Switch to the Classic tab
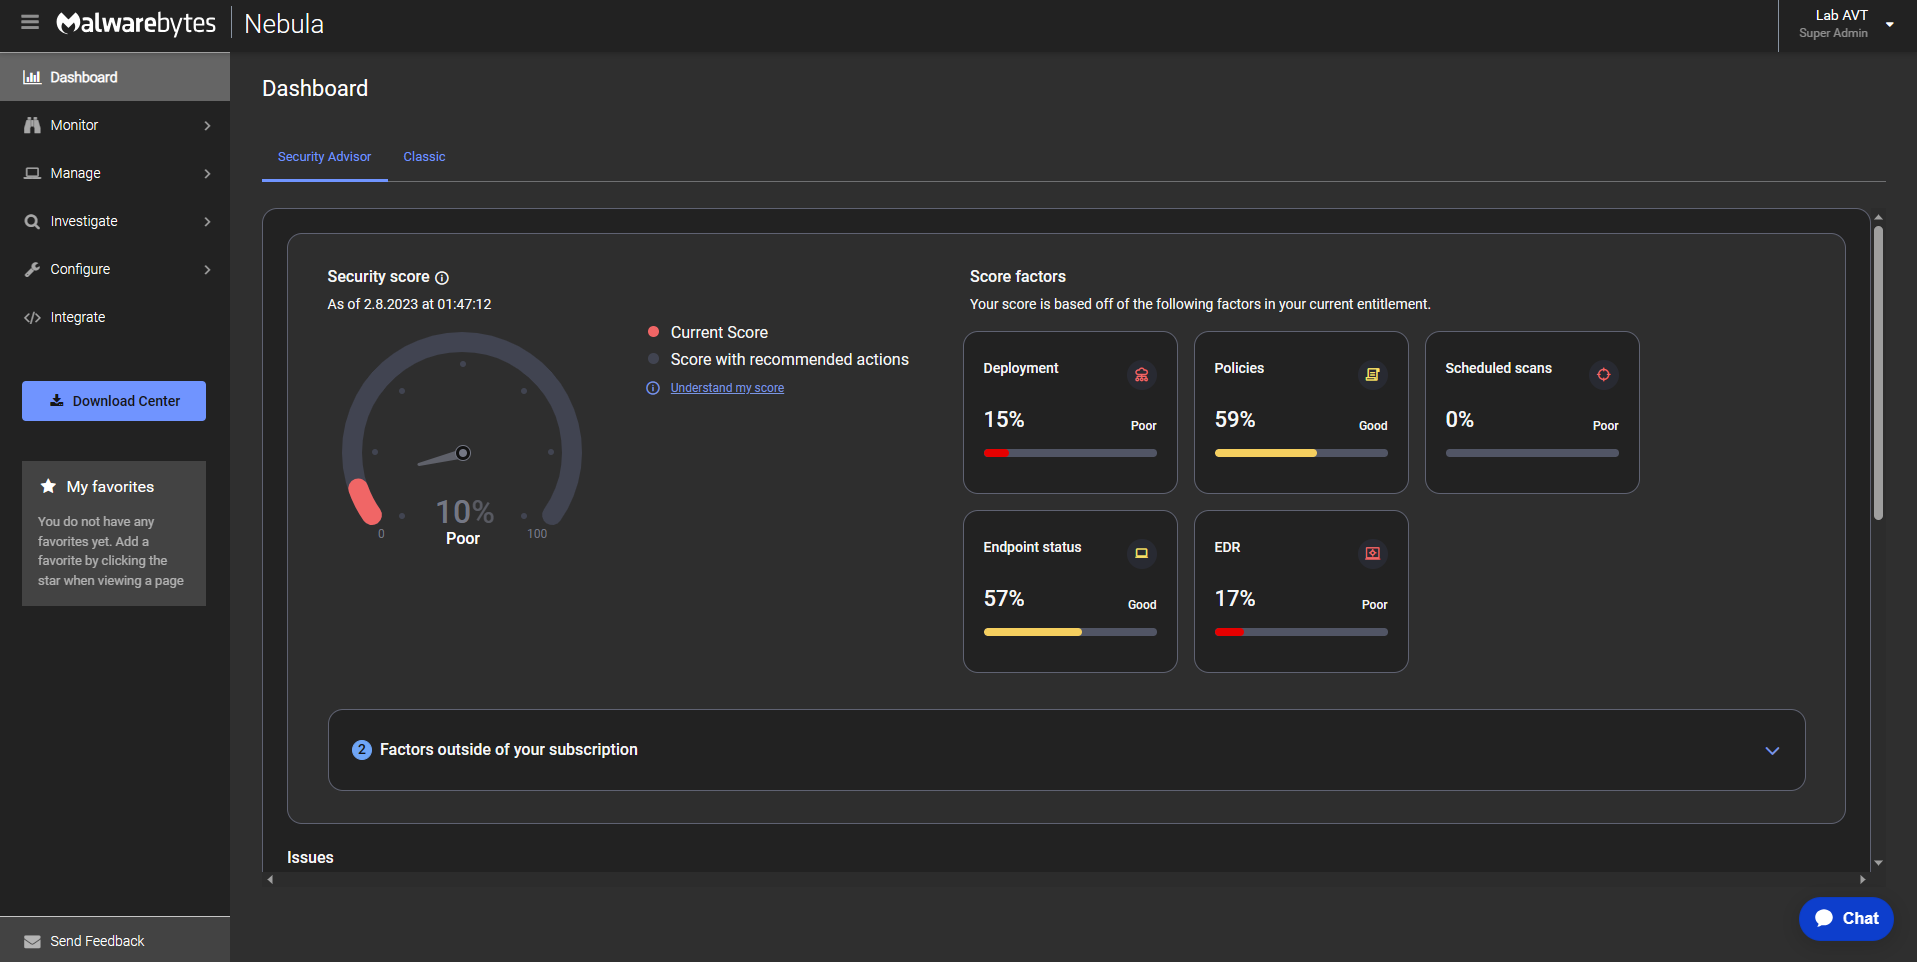Viewport: 1917px width, 962px height. [x=424, y=157]
